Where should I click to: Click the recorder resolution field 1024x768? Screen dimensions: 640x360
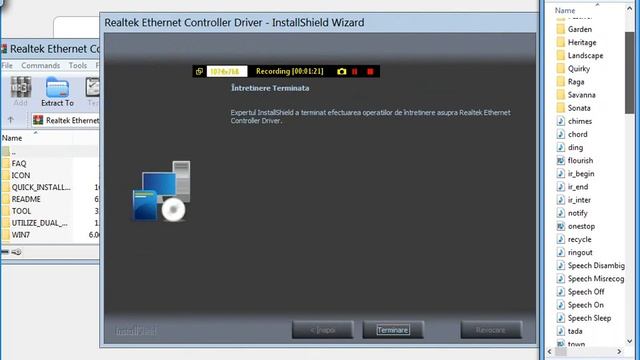coord(227,71)
